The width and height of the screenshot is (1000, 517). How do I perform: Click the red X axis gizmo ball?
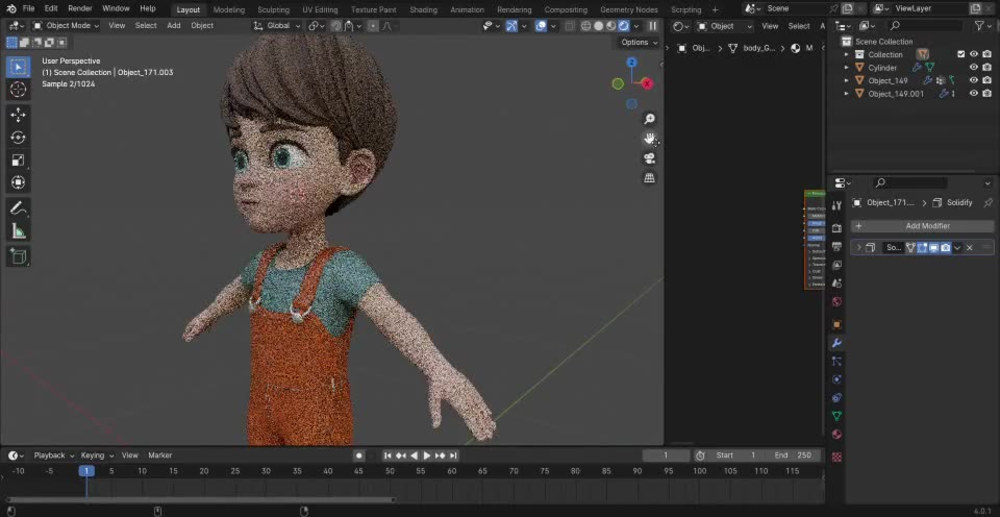coord(647,84)
